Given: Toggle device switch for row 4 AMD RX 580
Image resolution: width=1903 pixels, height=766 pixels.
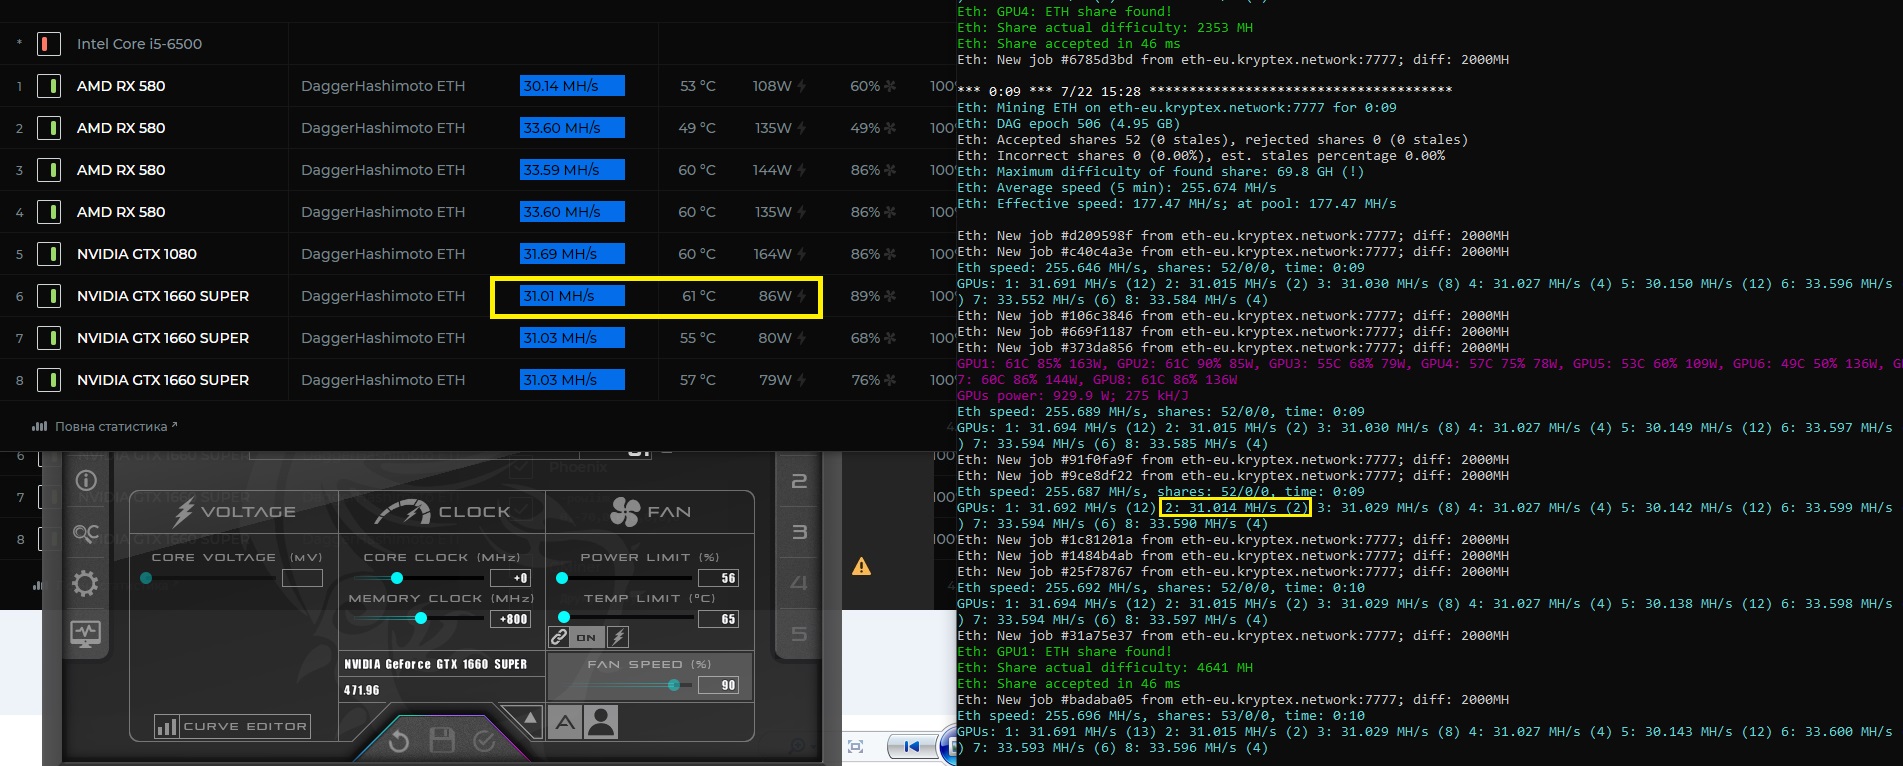Looking at the screenshot, I should coord(48,212).
